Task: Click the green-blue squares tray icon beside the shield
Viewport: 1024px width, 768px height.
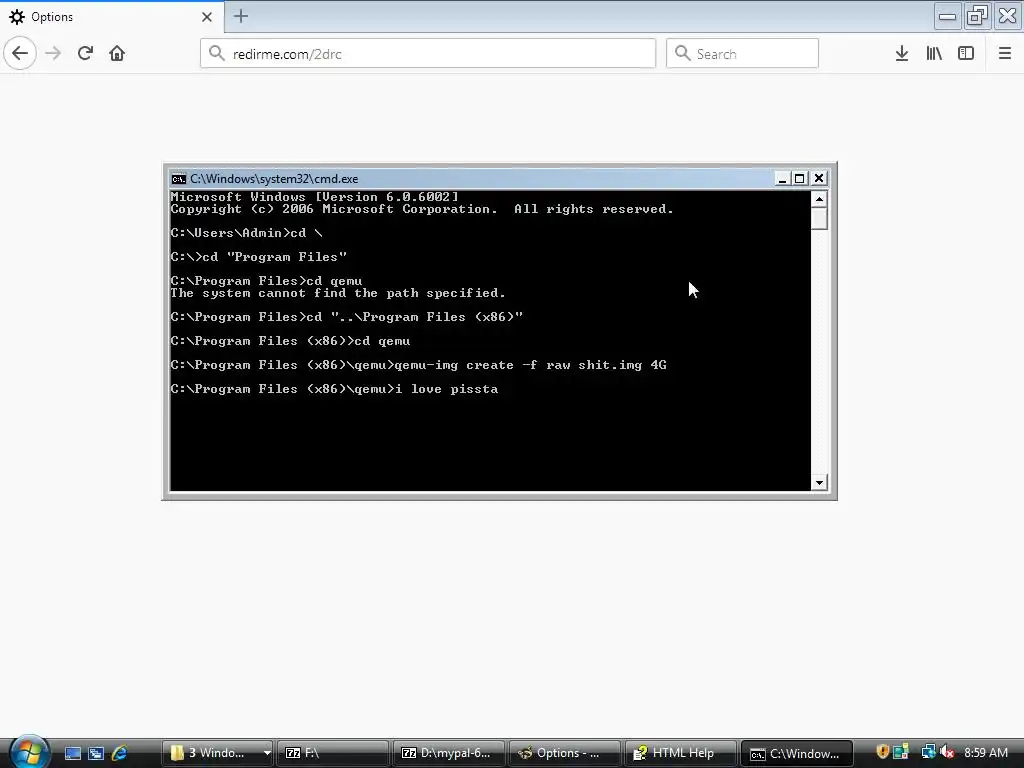Action: coord(901,752)
